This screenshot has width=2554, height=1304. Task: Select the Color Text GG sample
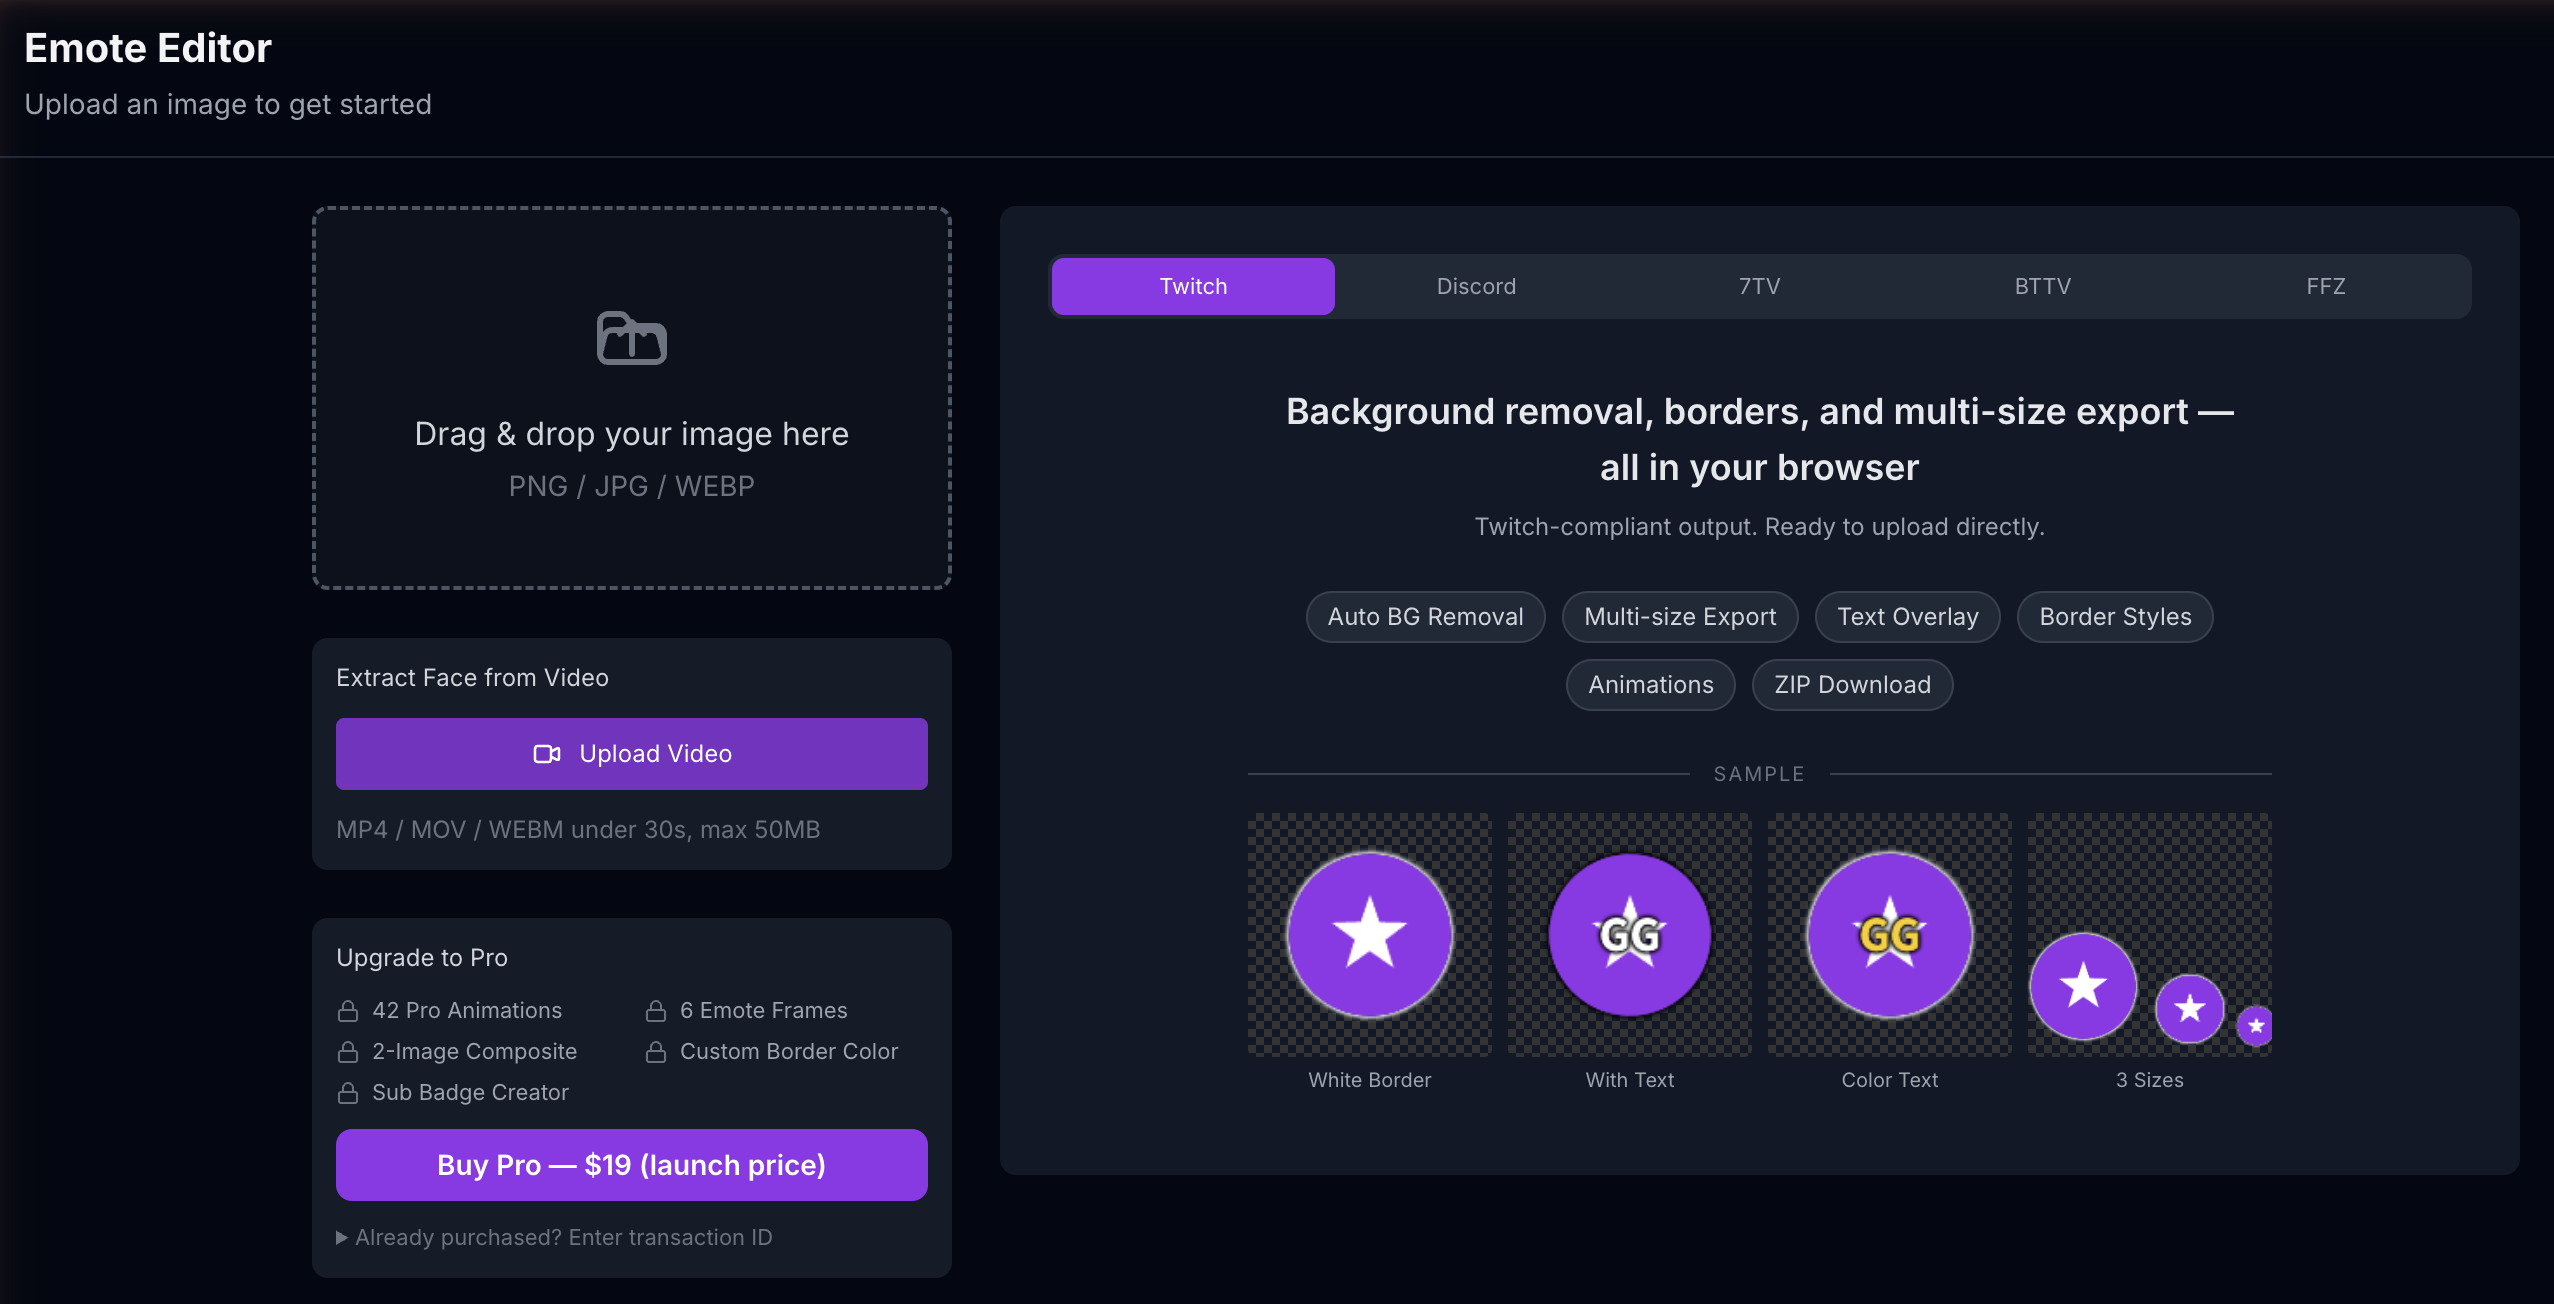(x=1888, y=935)
